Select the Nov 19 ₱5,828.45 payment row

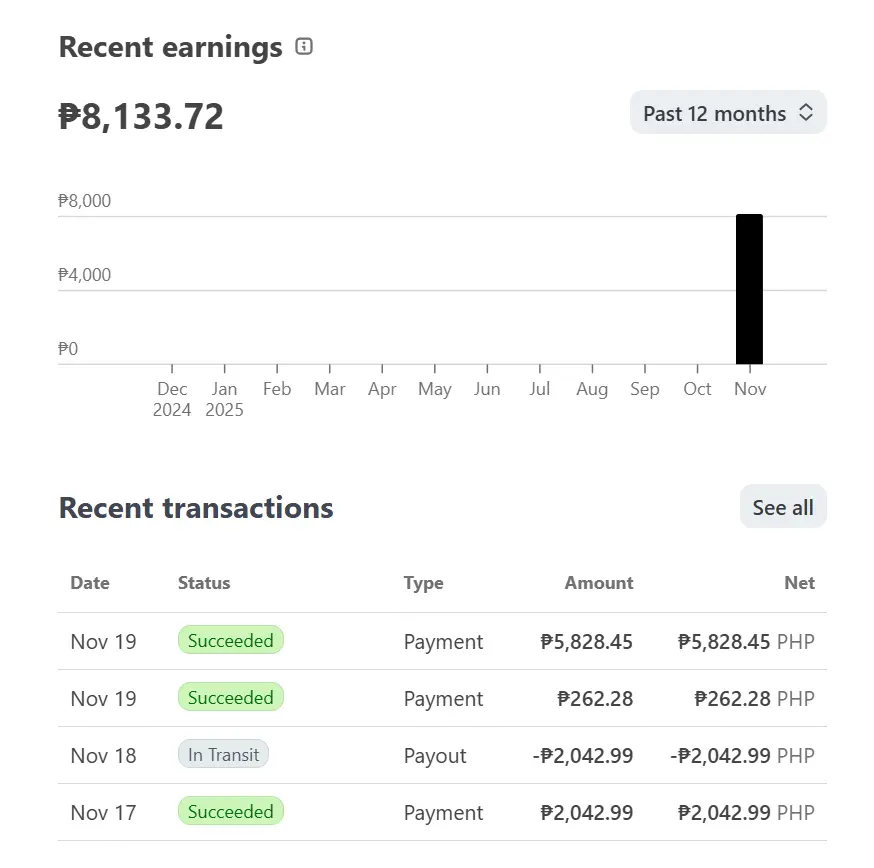pos(442,641)
